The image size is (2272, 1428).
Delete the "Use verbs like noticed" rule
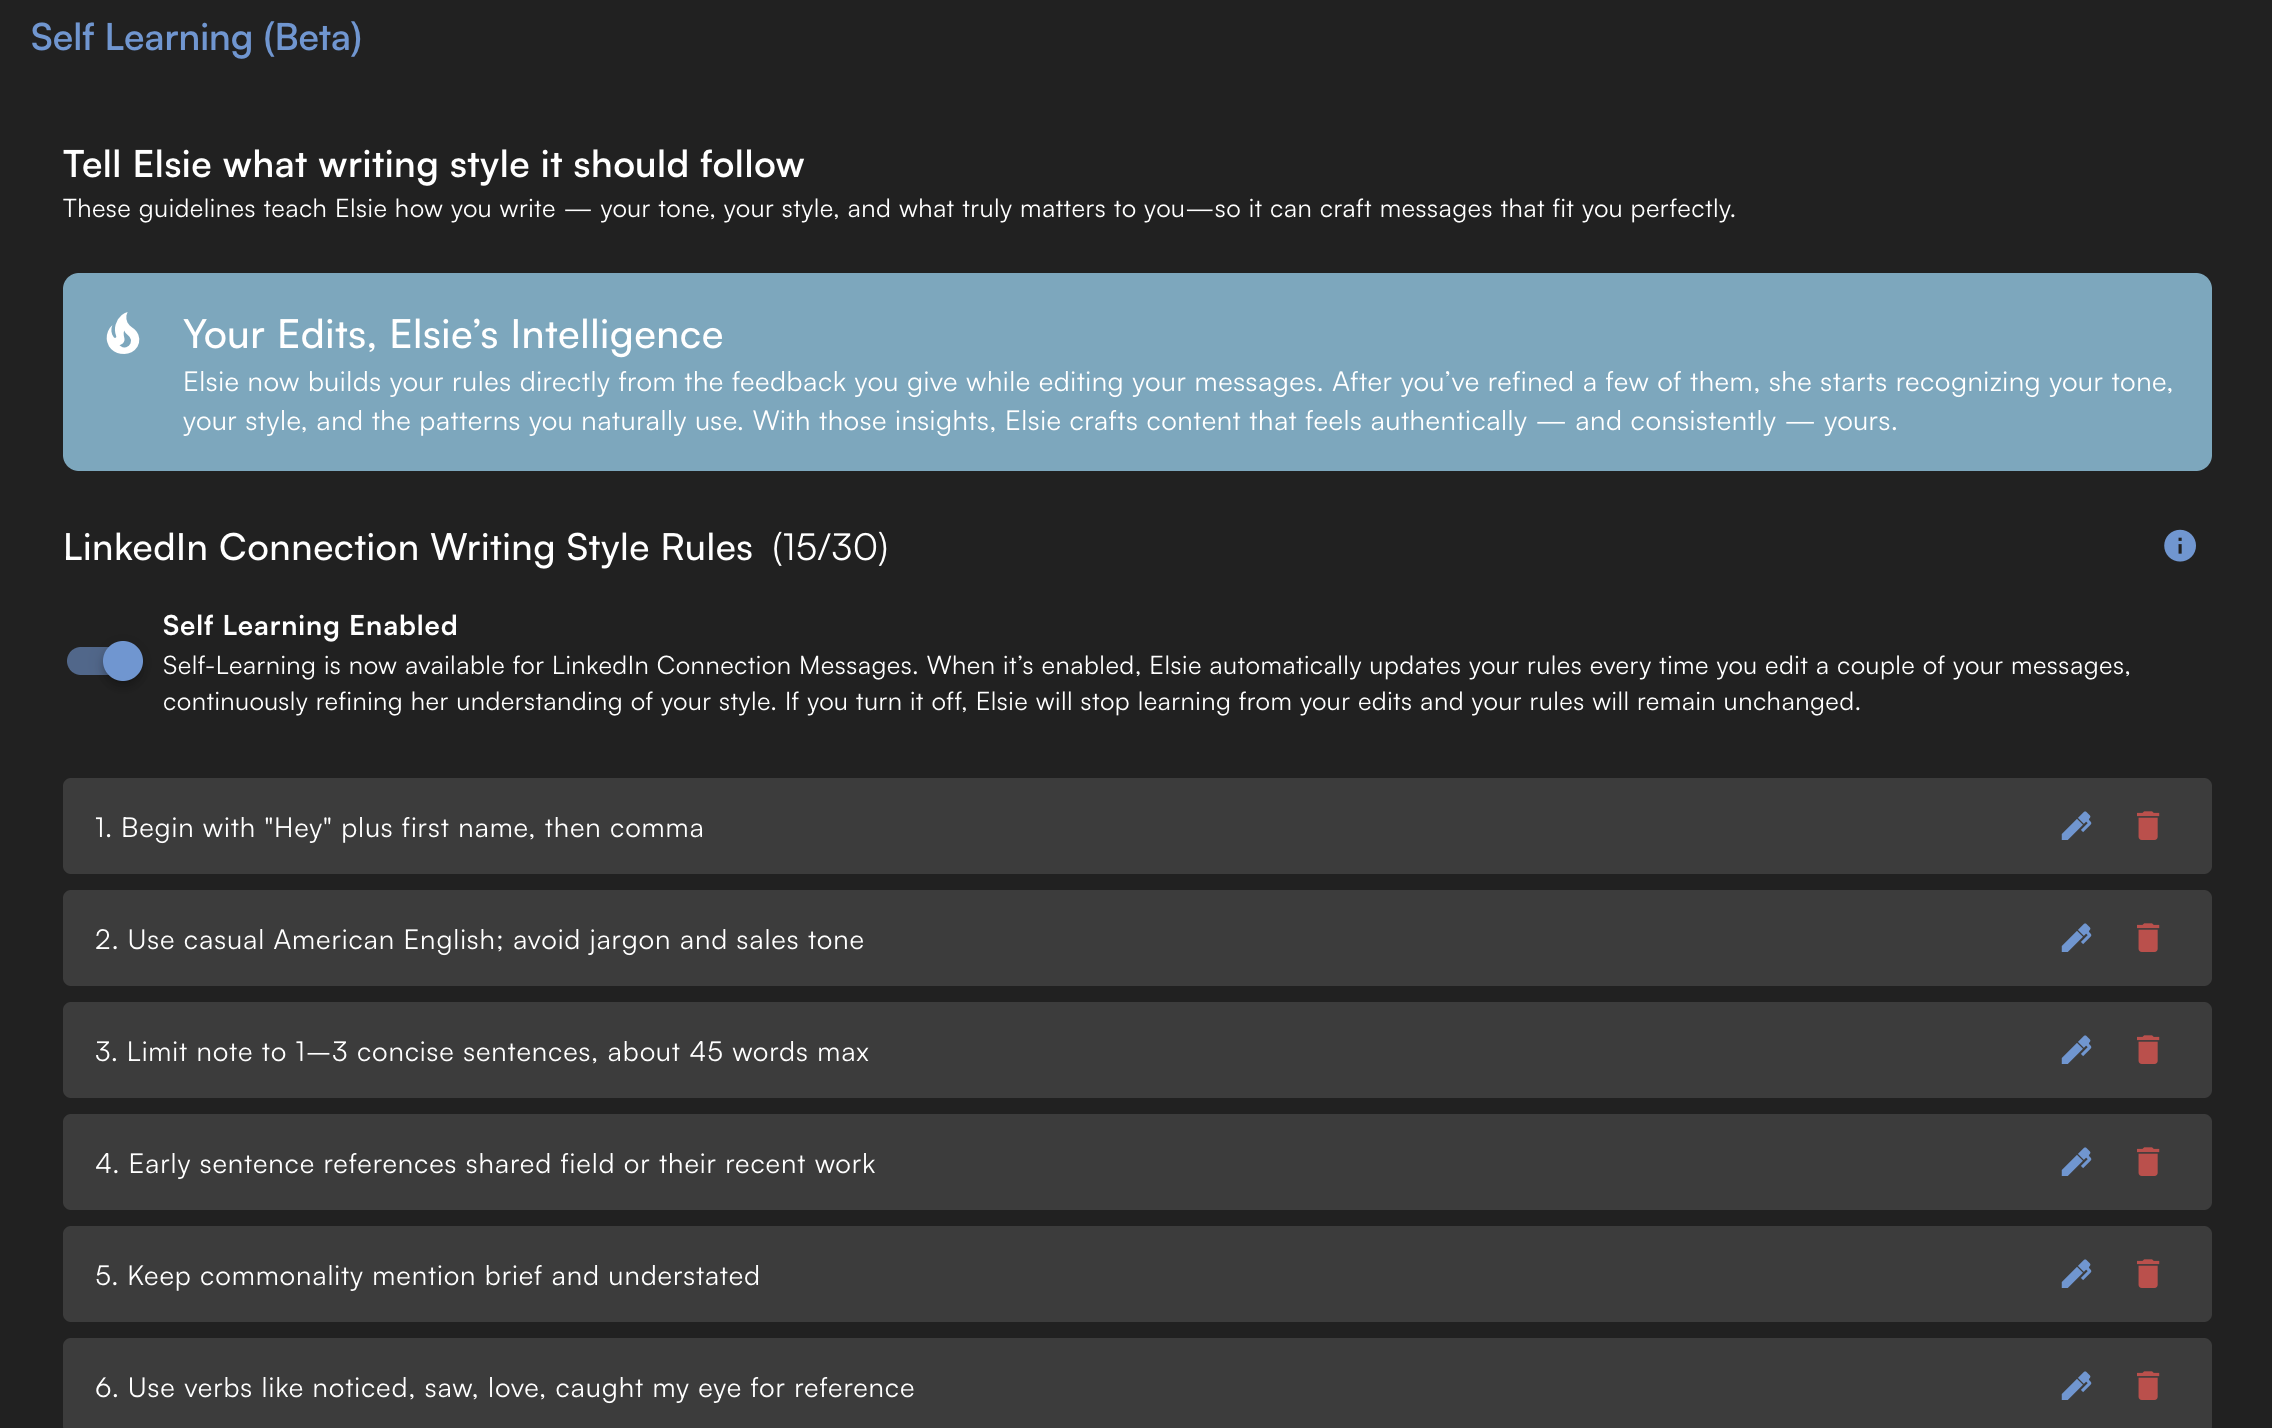pos(2147,1386)
